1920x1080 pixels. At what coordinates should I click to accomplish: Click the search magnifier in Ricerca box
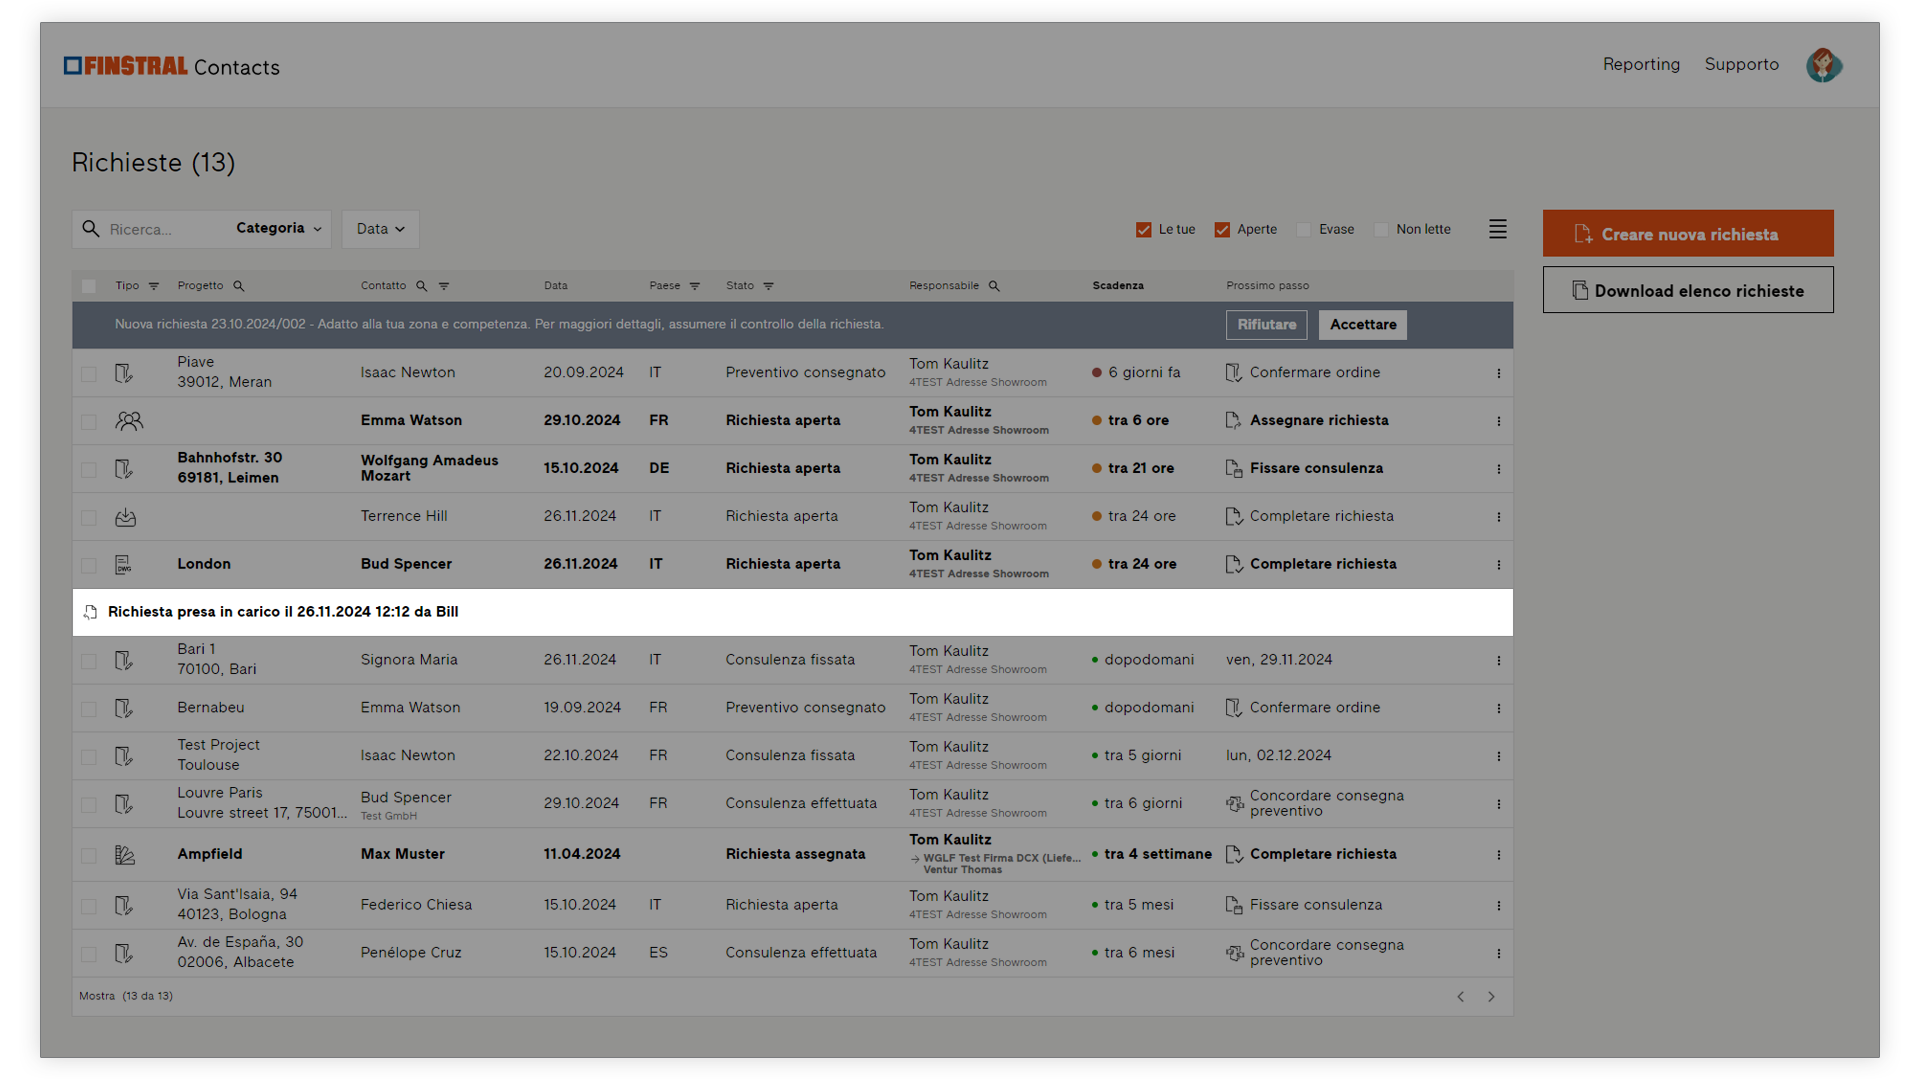click(x=91, y=229)
